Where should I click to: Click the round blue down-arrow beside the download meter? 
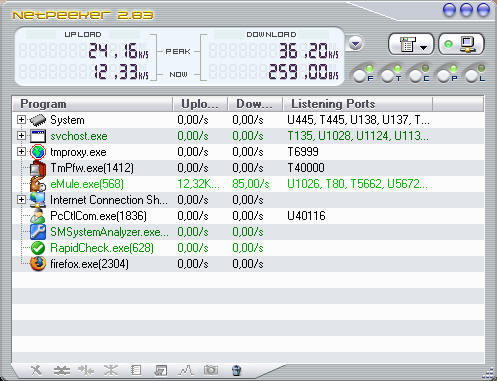[x=355, y=44]
